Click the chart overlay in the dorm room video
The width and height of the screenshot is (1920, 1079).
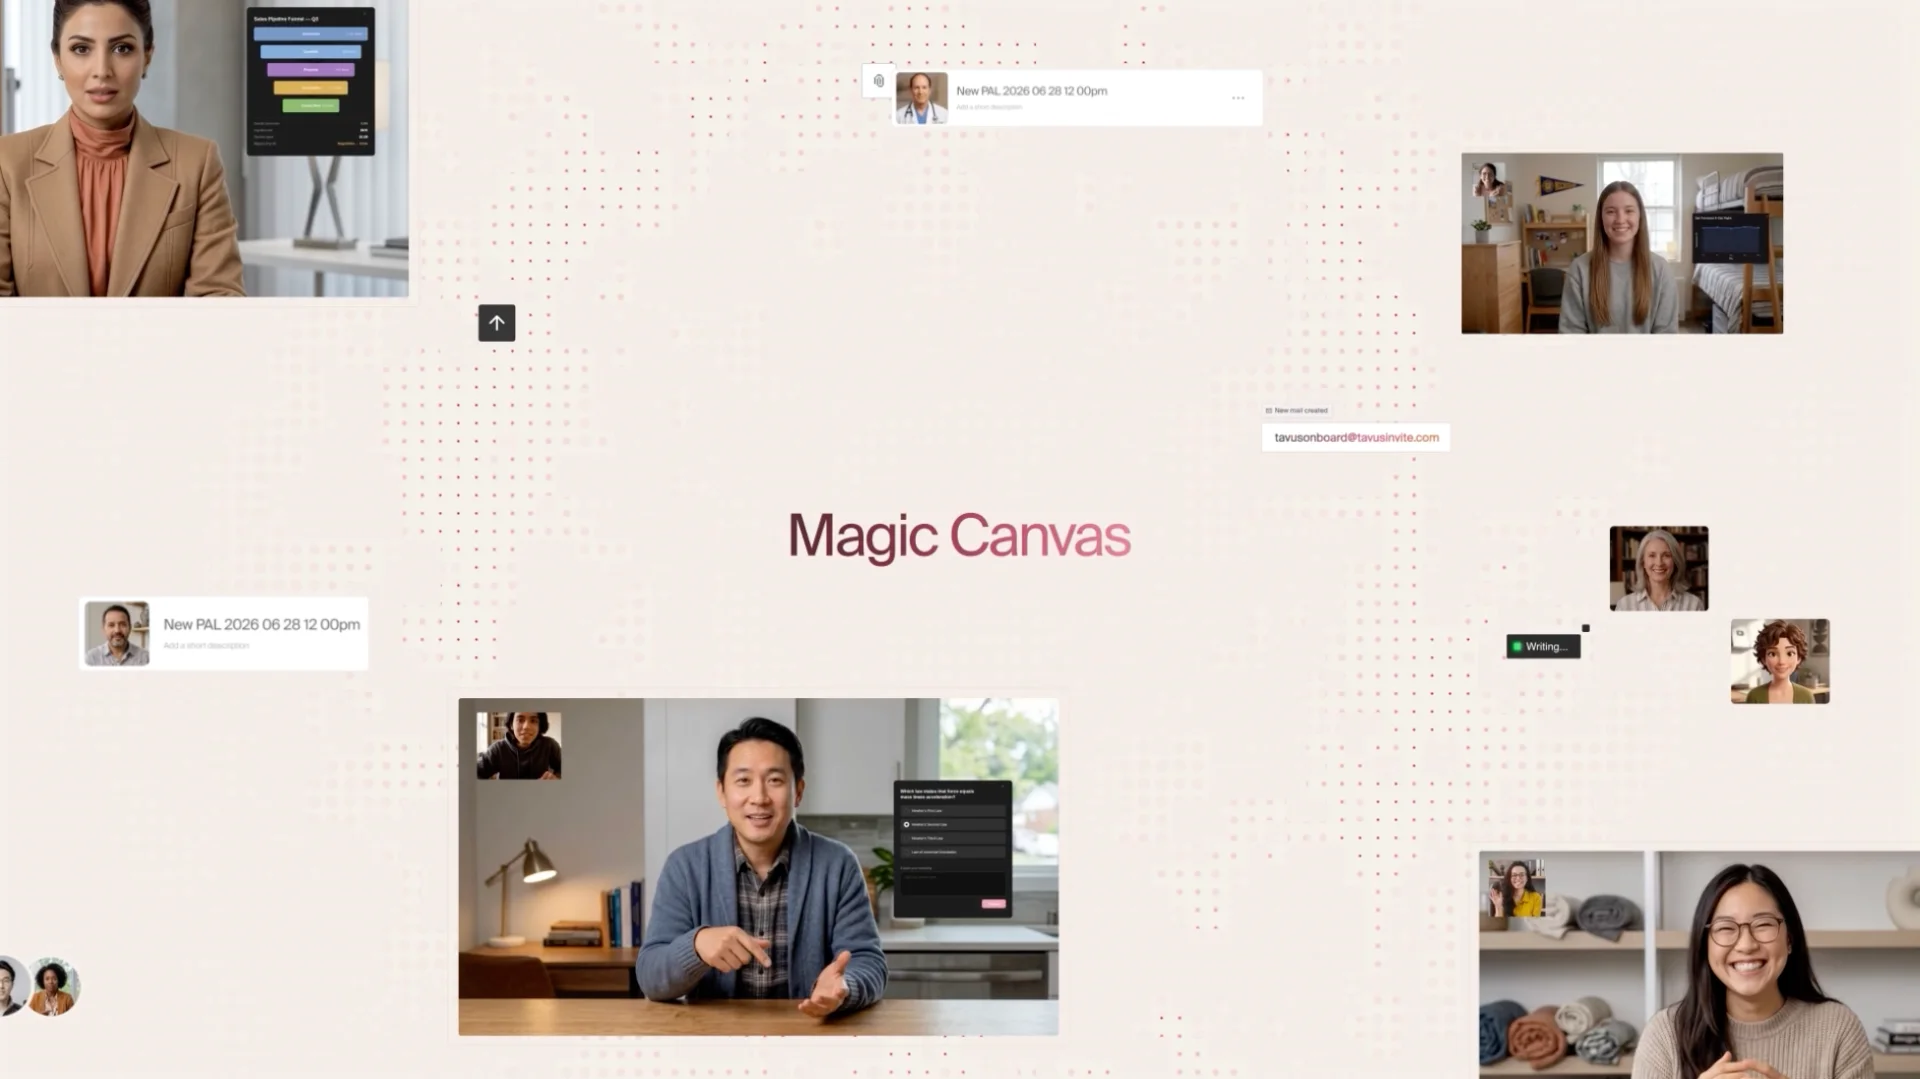pyautogui.click(x=1732, y=238)
